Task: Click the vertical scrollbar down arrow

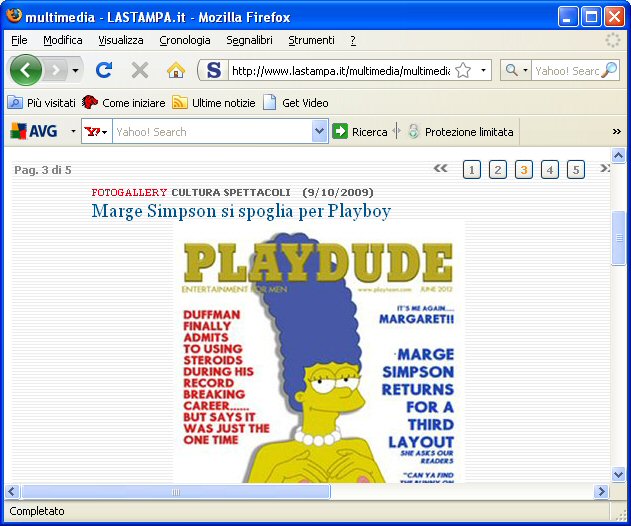Action: coord(618,474)
